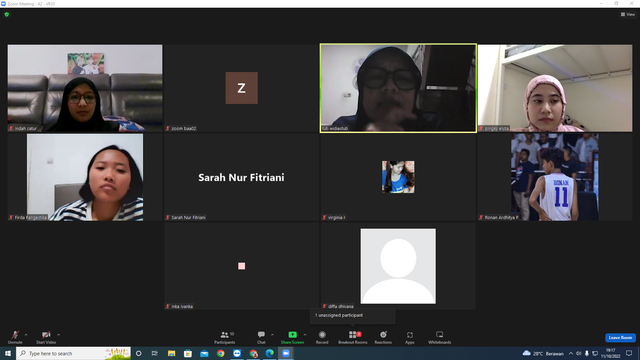Screen dimensions: 640x360
Task: Click the 'zoom baa02' name label
Action: pos(183,128)
